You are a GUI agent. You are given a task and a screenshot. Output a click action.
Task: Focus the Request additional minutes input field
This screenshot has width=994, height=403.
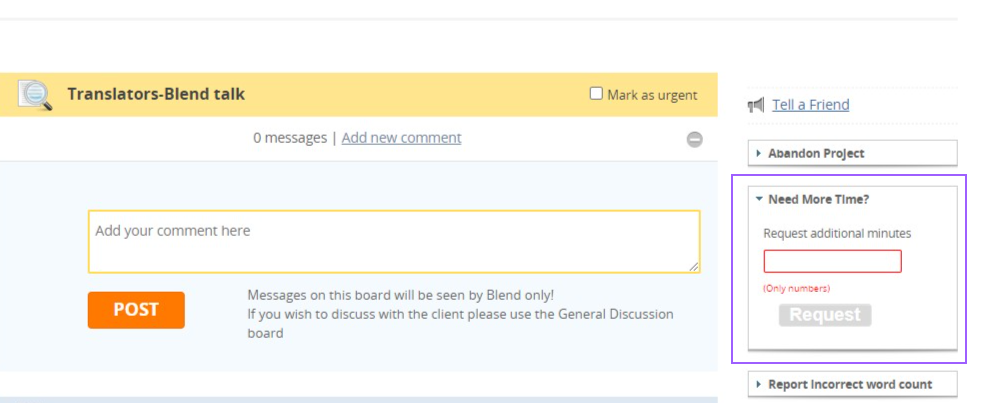click(x=832, y=262)
